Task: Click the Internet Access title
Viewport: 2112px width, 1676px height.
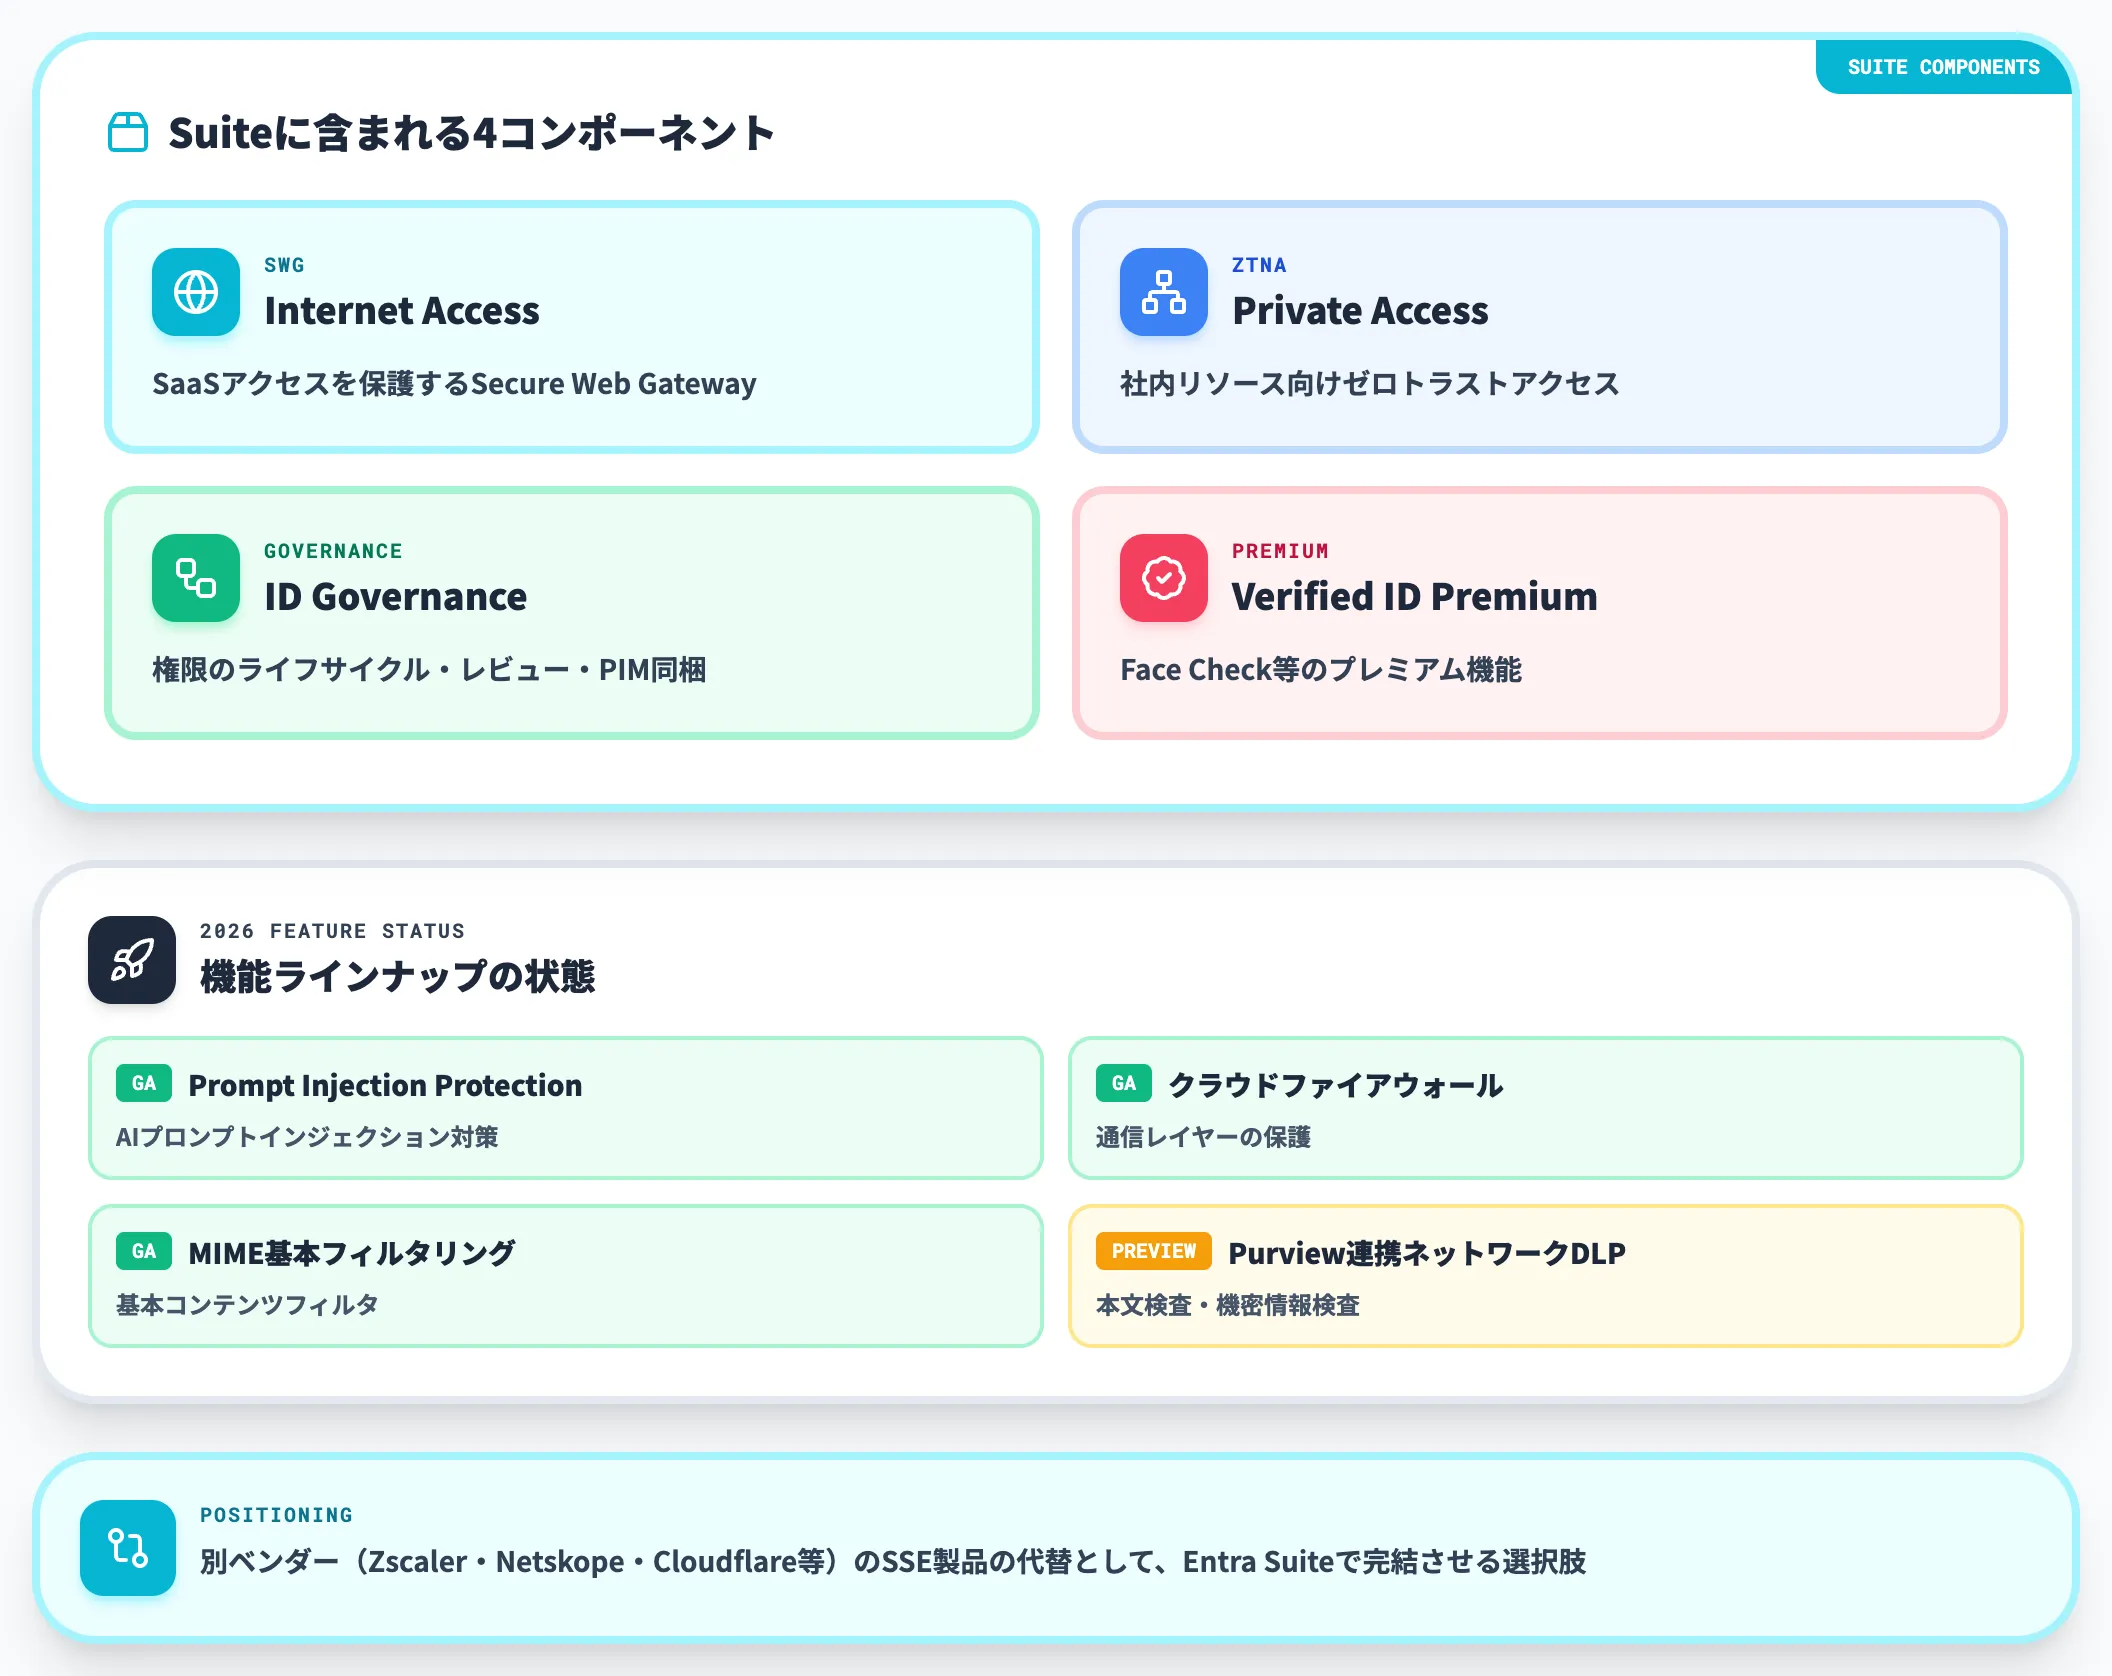Action: coord(402,311)
